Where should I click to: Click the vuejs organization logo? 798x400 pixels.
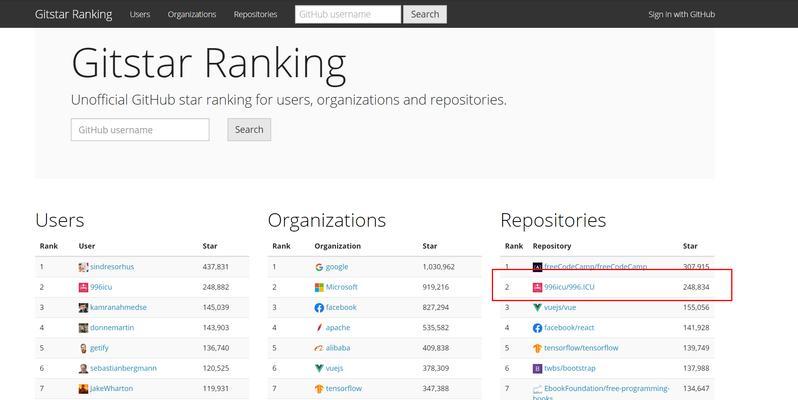pyautogui.click(x=319, y=368)
